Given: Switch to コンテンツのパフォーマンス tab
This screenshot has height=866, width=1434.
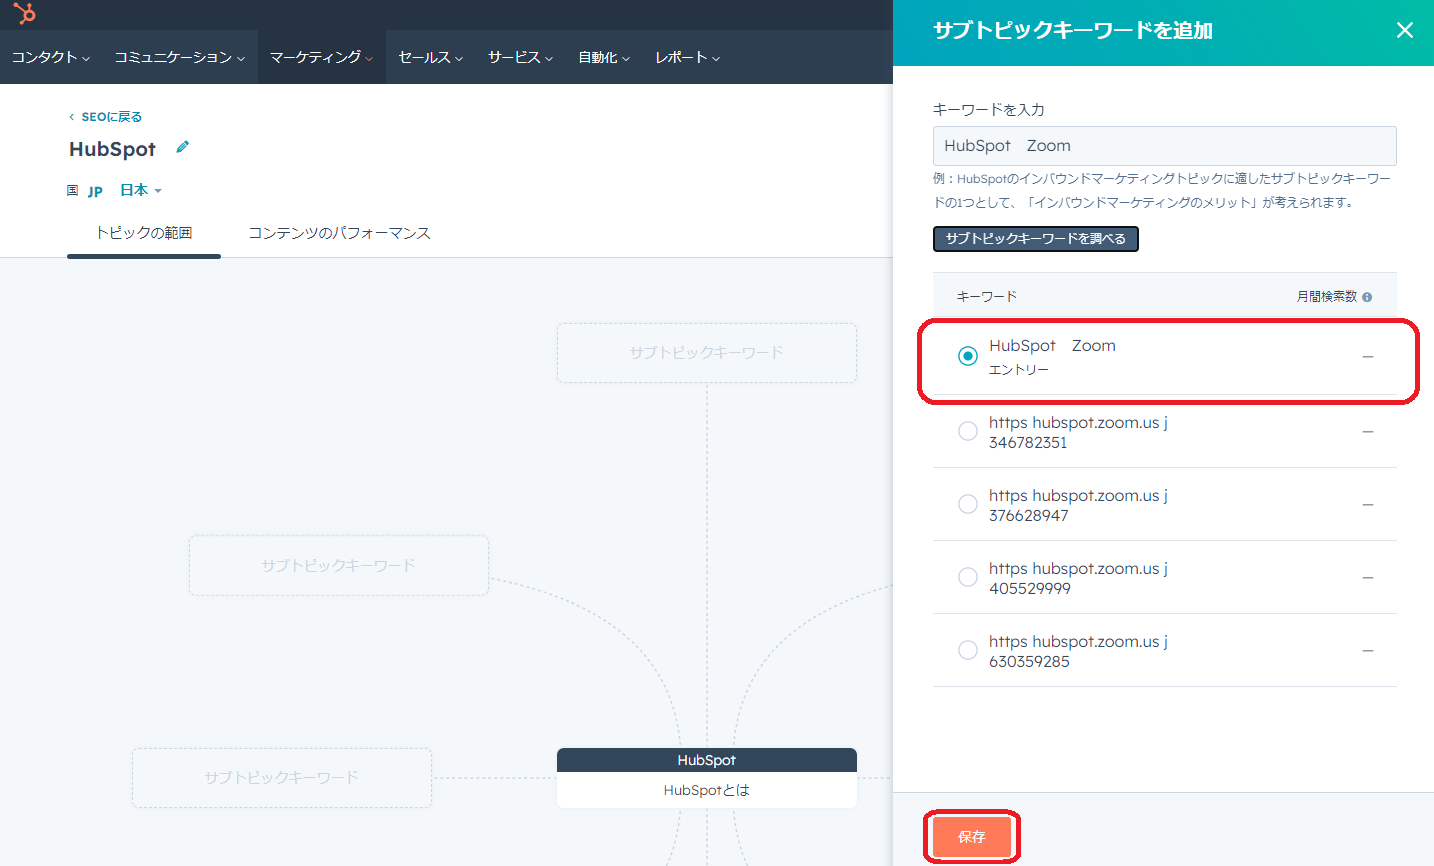Looking at the screenshot, I should [x=339, y=233].
